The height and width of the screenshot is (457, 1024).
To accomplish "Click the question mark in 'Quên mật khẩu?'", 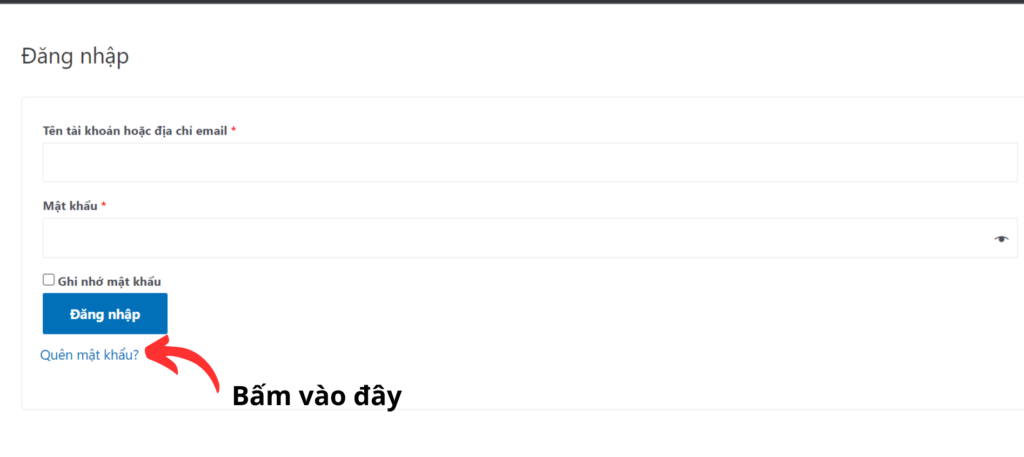I will pyautogui.click(x=135, y=354).
